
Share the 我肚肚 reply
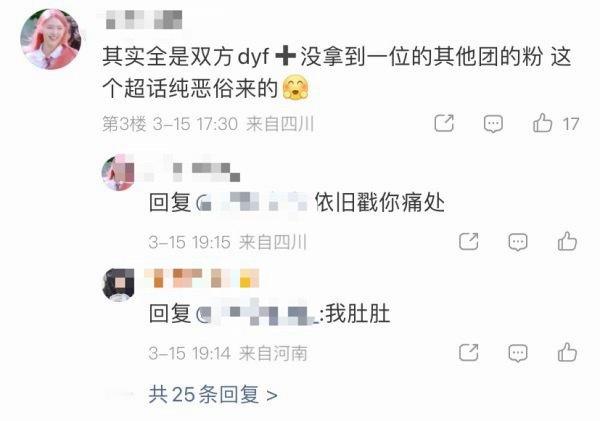[469, 352]
